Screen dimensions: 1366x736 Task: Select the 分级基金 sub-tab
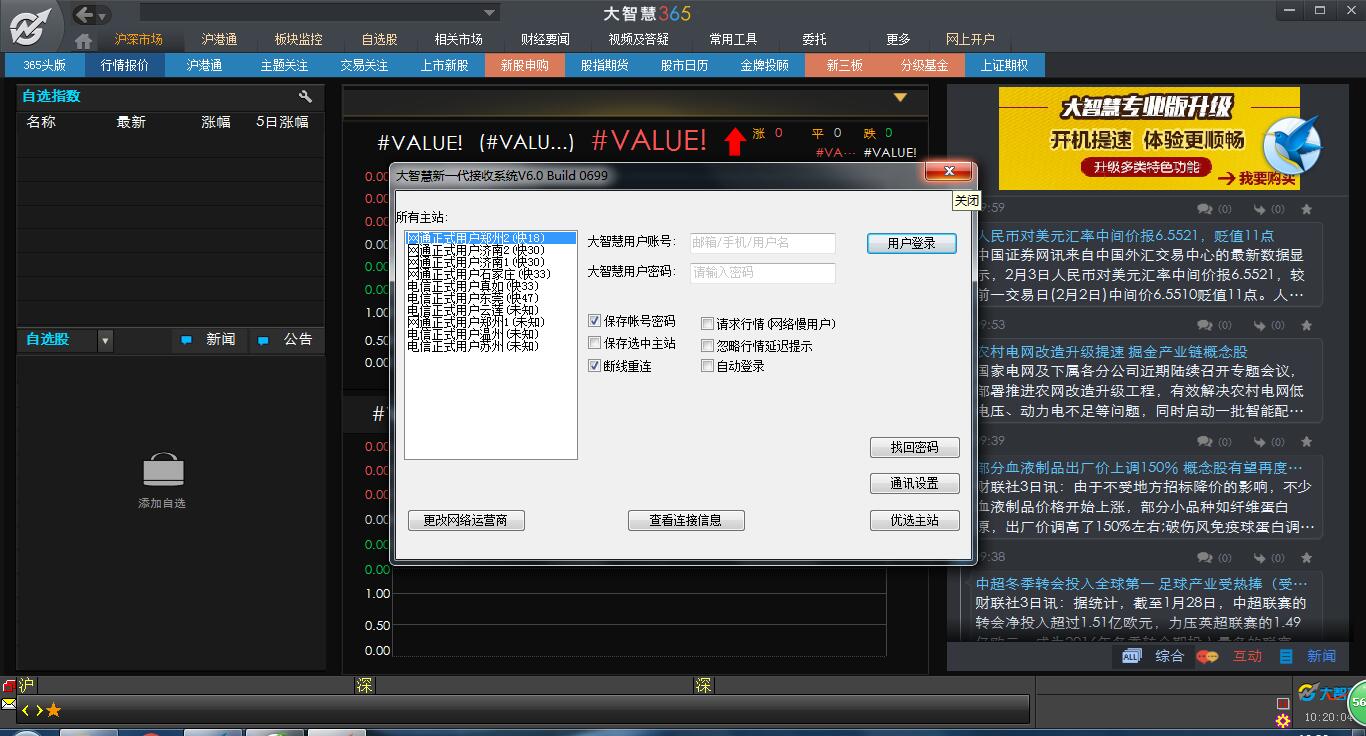pyautogui.click(x=925, y=65)
